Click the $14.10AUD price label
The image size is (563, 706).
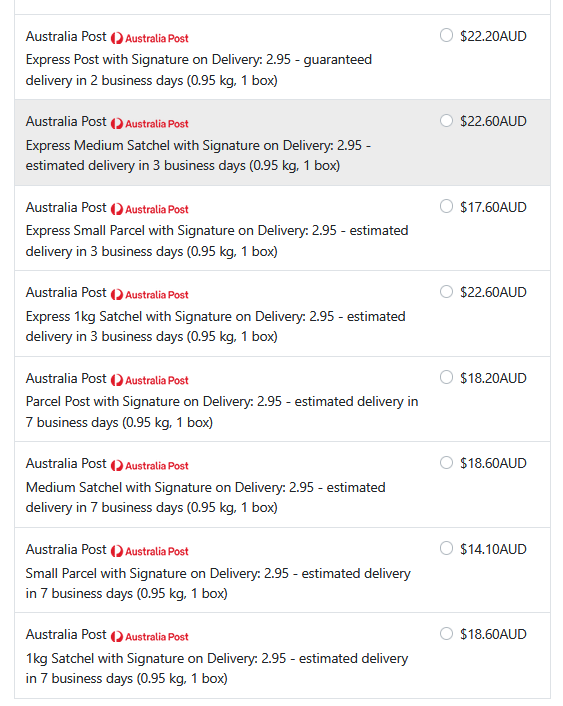click(493, 549)
